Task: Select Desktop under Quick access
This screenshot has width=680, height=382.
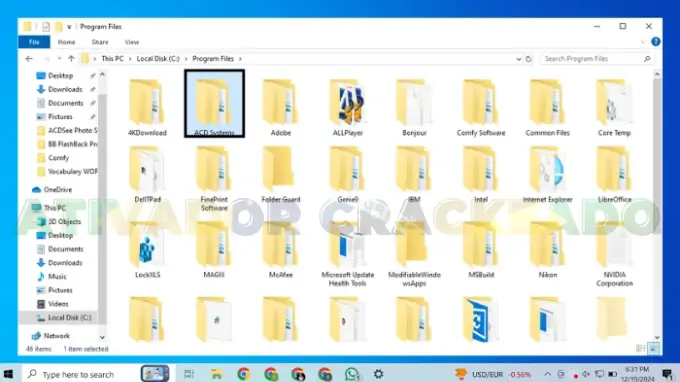Action: point(61,75)
